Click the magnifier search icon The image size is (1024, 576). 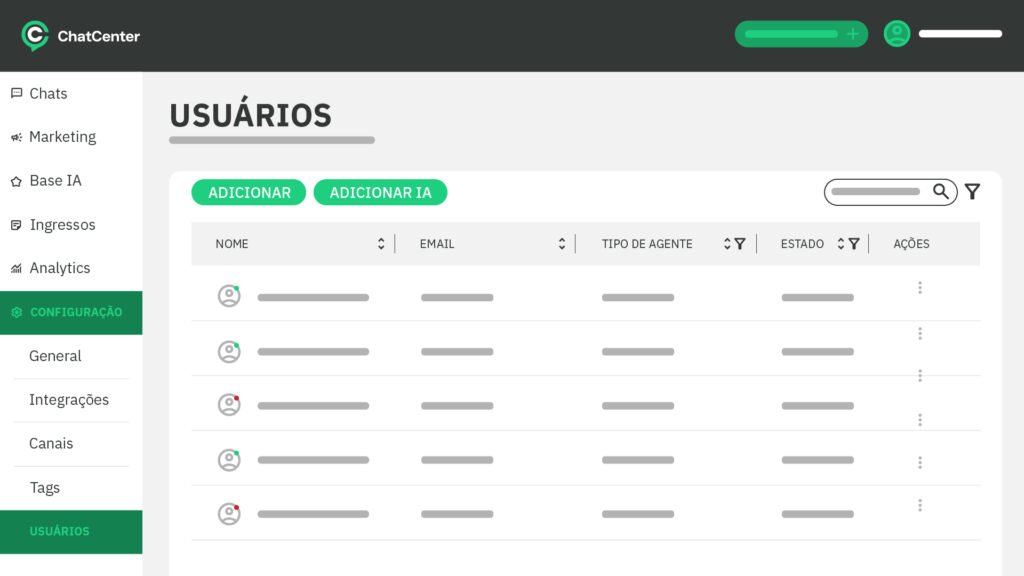[941, 192]
